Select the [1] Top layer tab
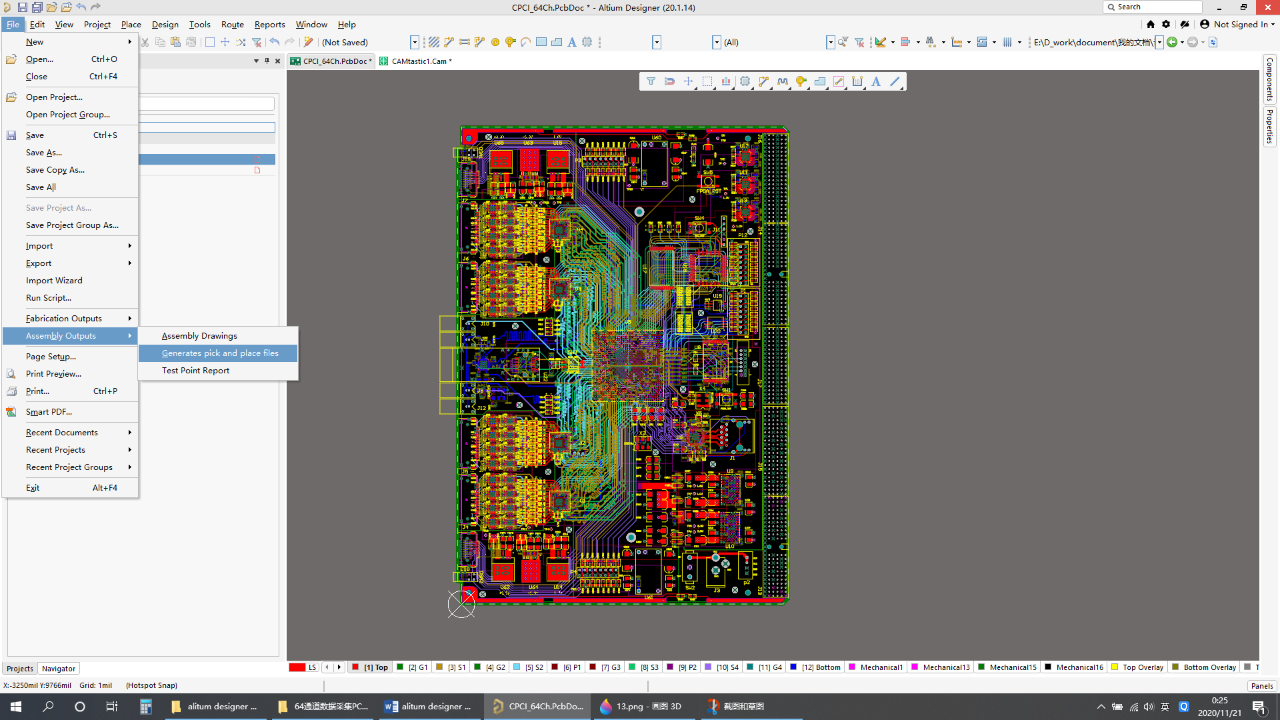Viewport: 1280px width, 720px height. pyautogui.click(x=370, y=667)
